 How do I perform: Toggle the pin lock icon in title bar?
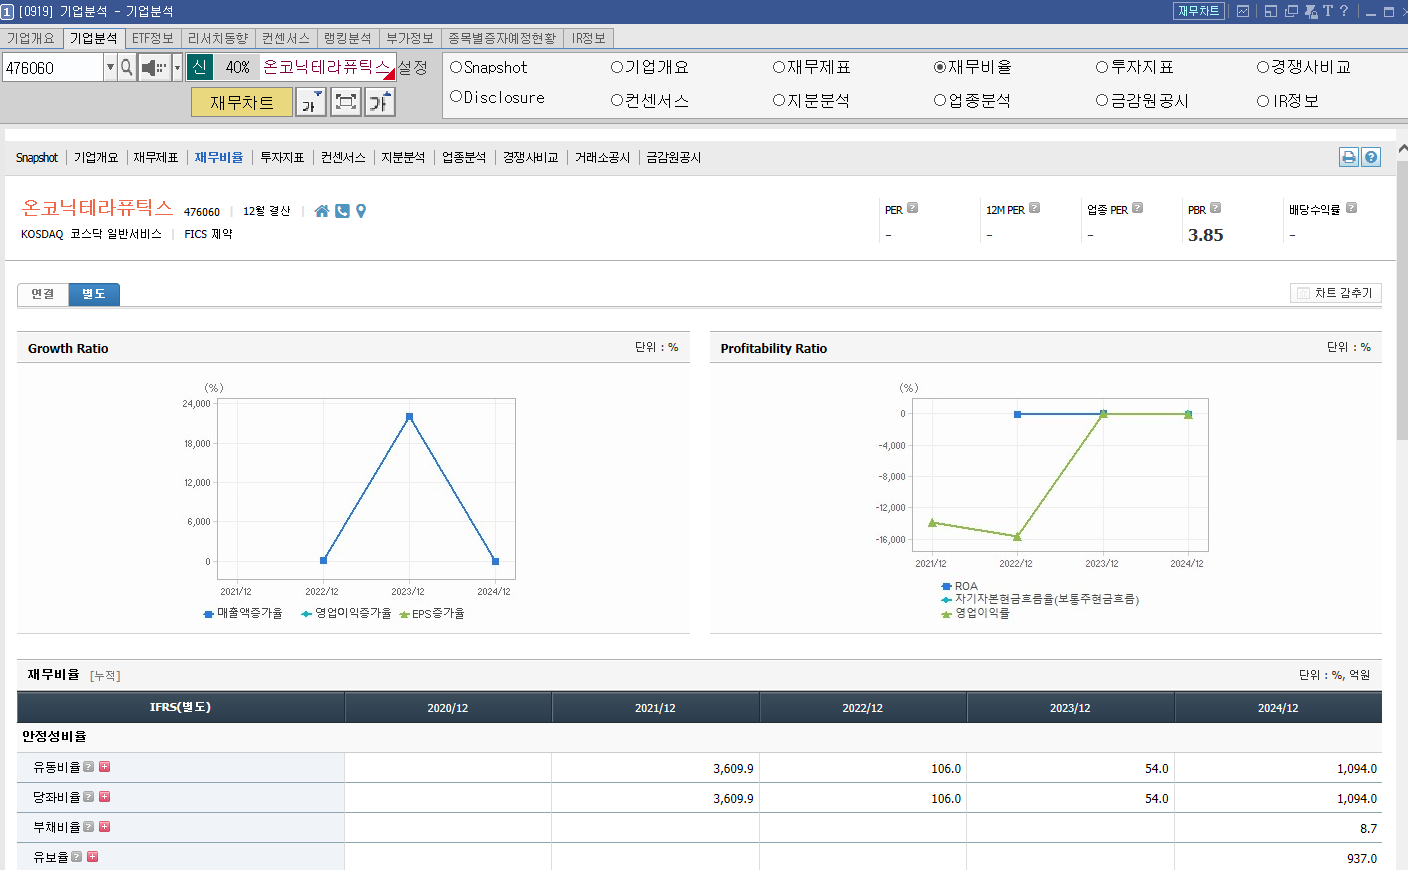1311,11
